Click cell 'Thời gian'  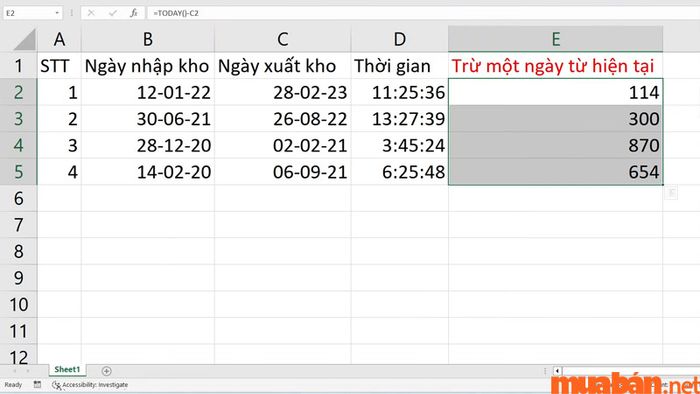(400, 66)
